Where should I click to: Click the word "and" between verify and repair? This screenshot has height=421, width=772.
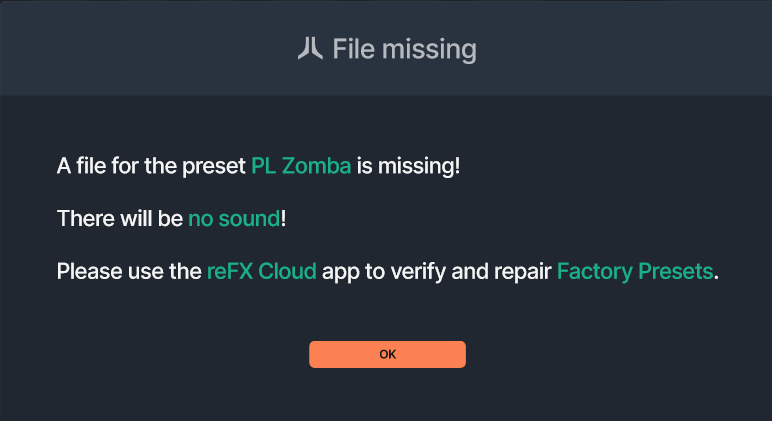coord(471,271)
